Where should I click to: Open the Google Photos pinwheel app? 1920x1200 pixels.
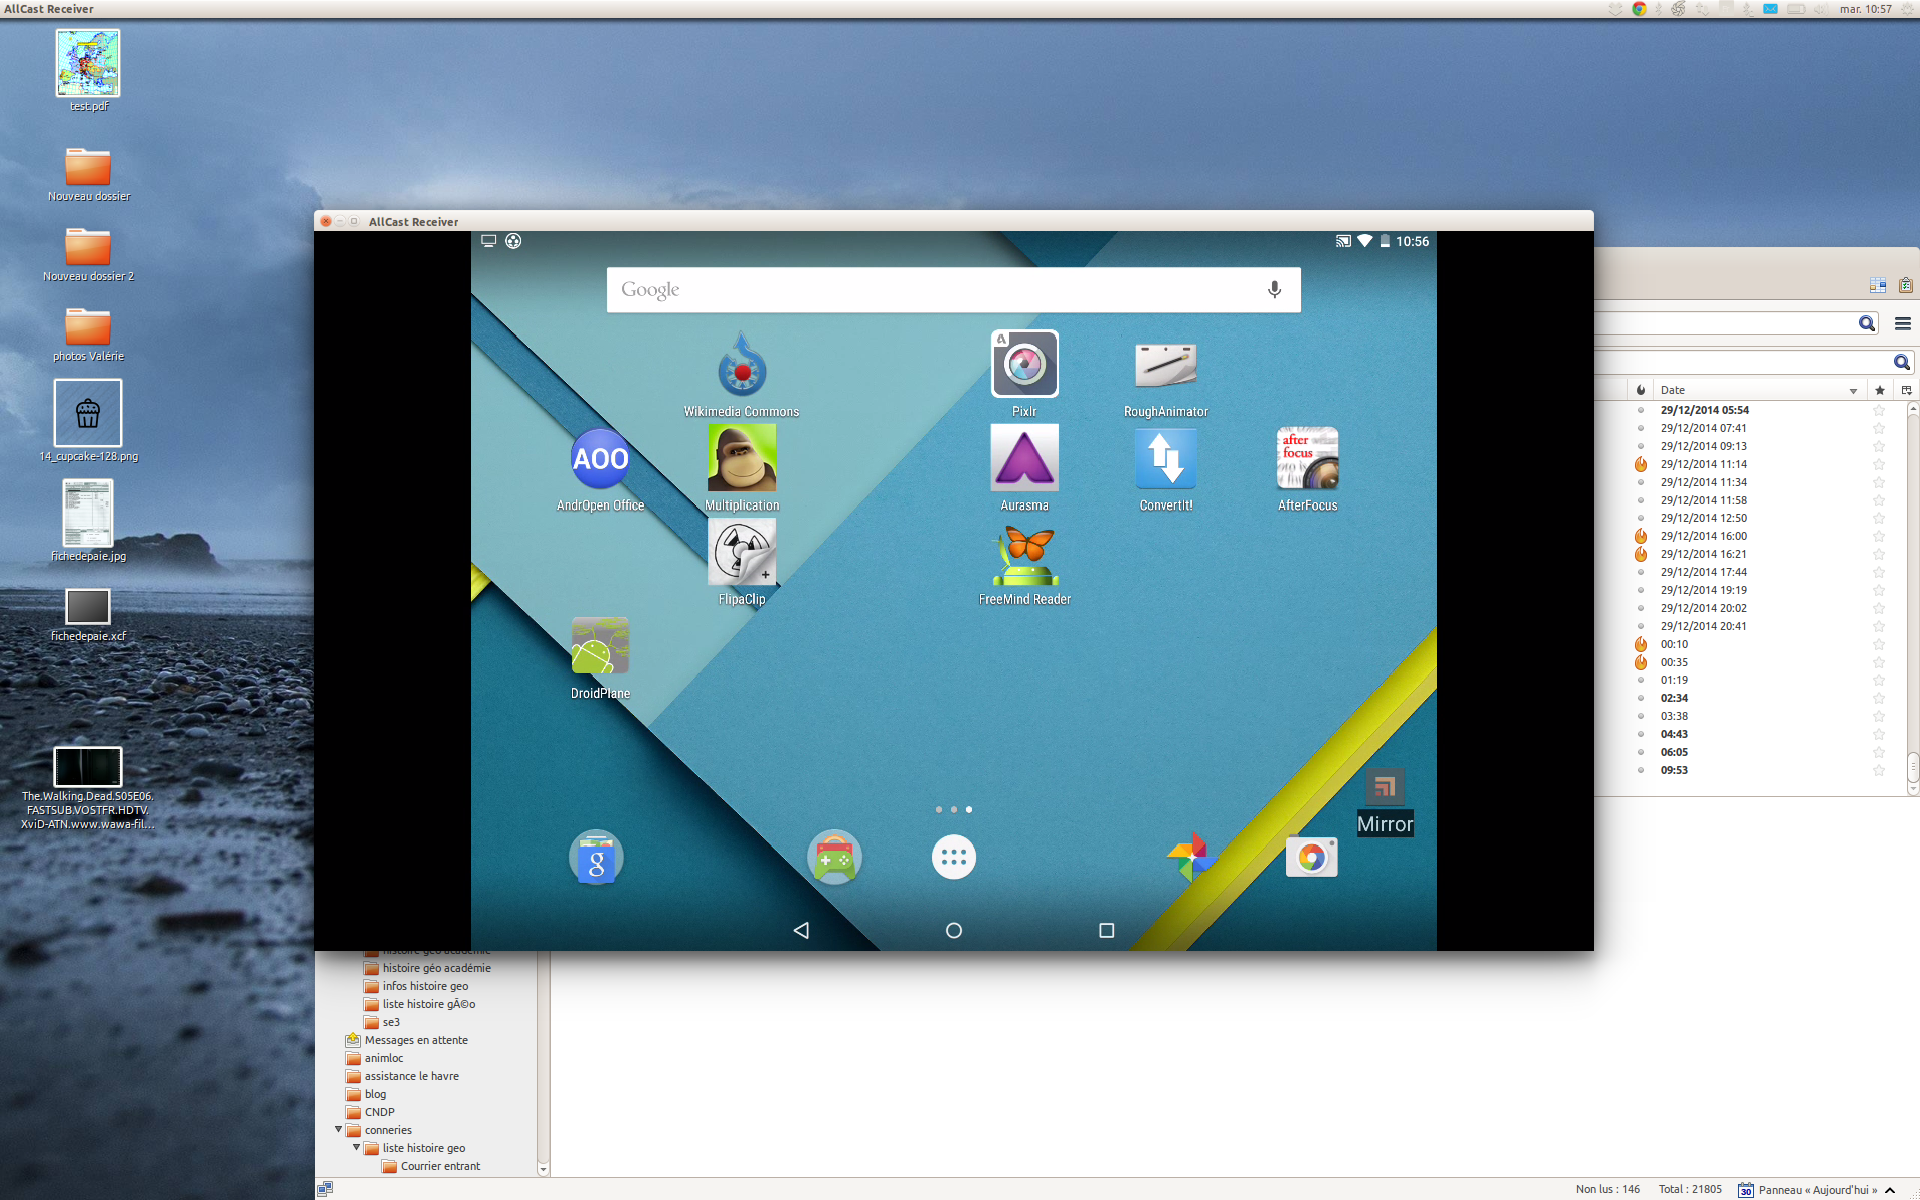pos(1190,857)
